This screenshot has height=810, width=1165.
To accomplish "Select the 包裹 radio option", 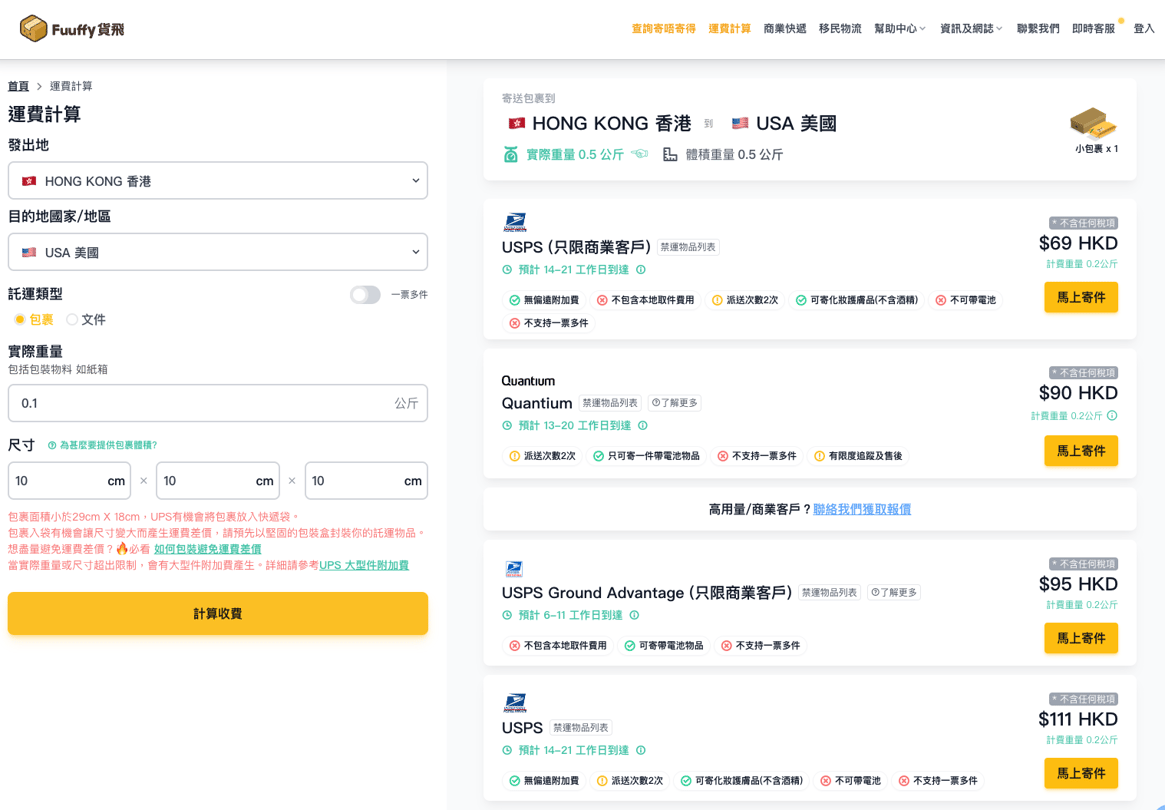I will coord(20,320).
